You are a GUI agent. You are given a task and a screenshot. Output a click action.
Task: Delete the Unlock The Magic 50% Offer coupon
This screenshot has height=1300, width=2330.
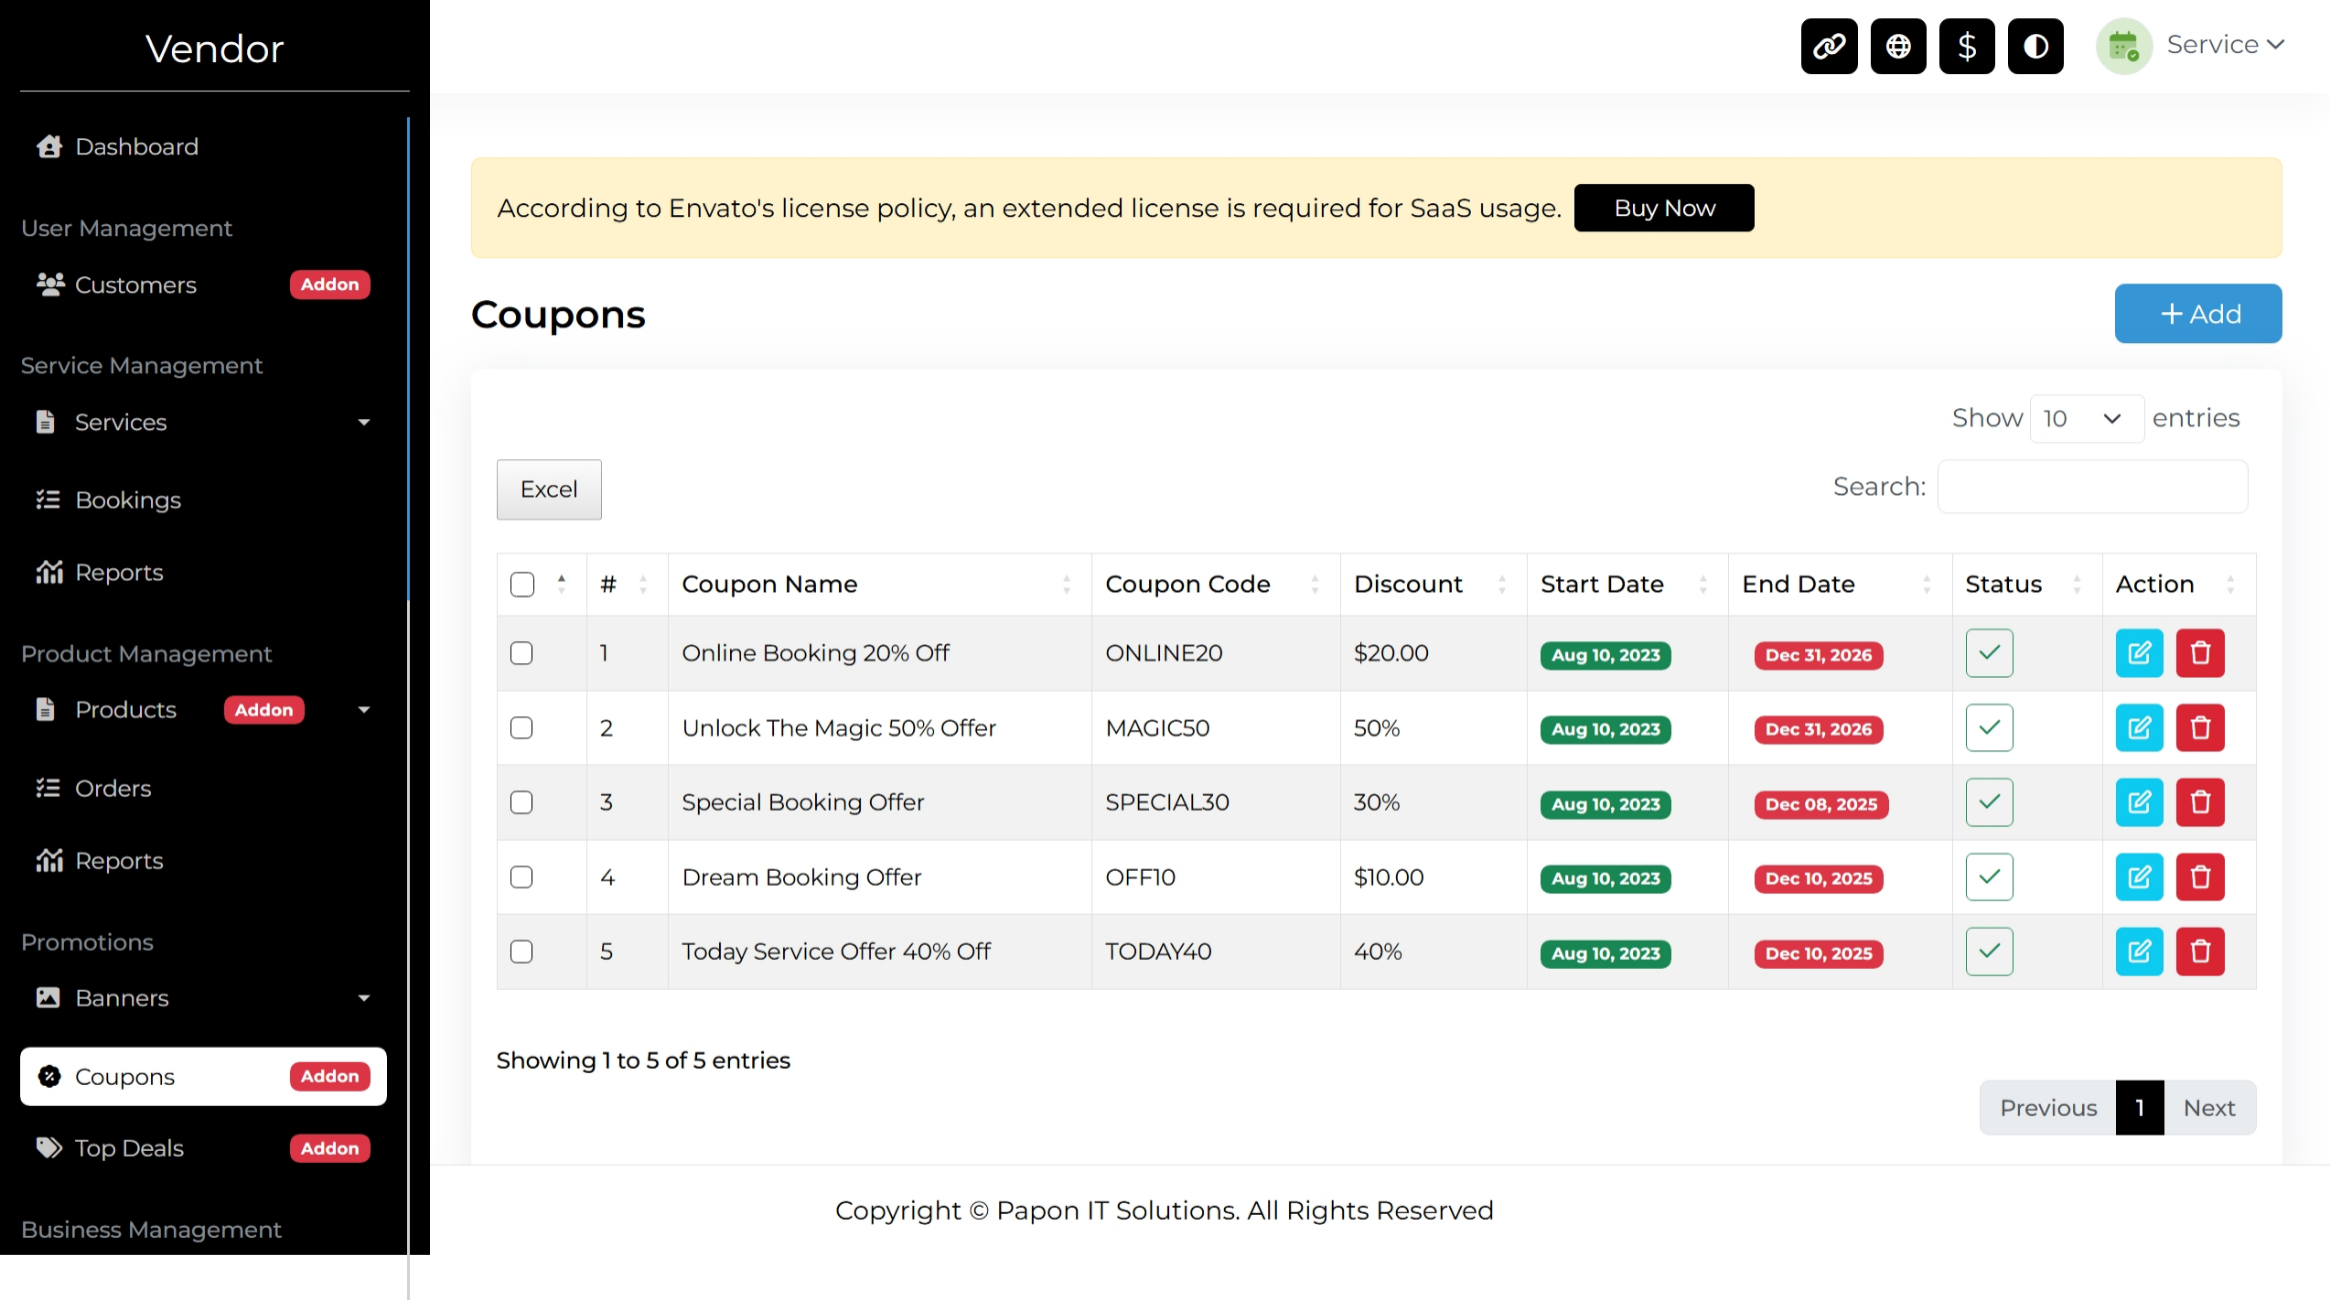(x=2200, y=728)
